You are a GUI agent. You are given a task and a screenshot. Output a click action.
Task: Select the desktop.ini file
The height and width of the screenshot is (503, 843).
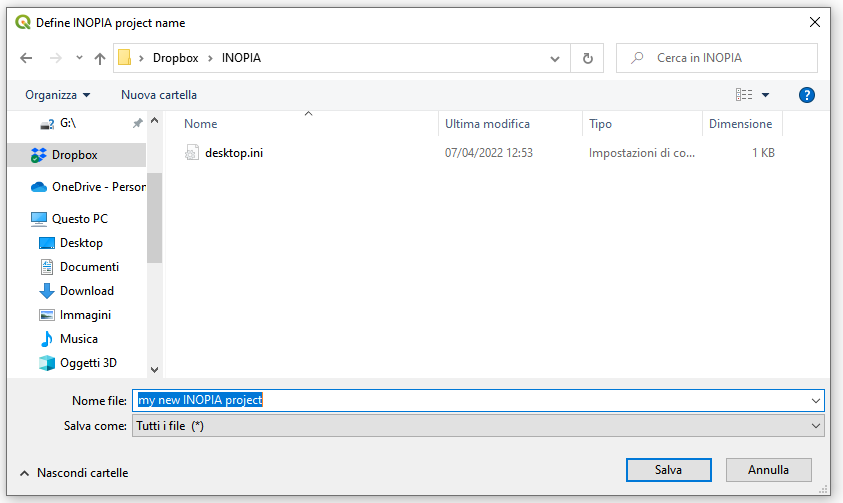[234, 153]
